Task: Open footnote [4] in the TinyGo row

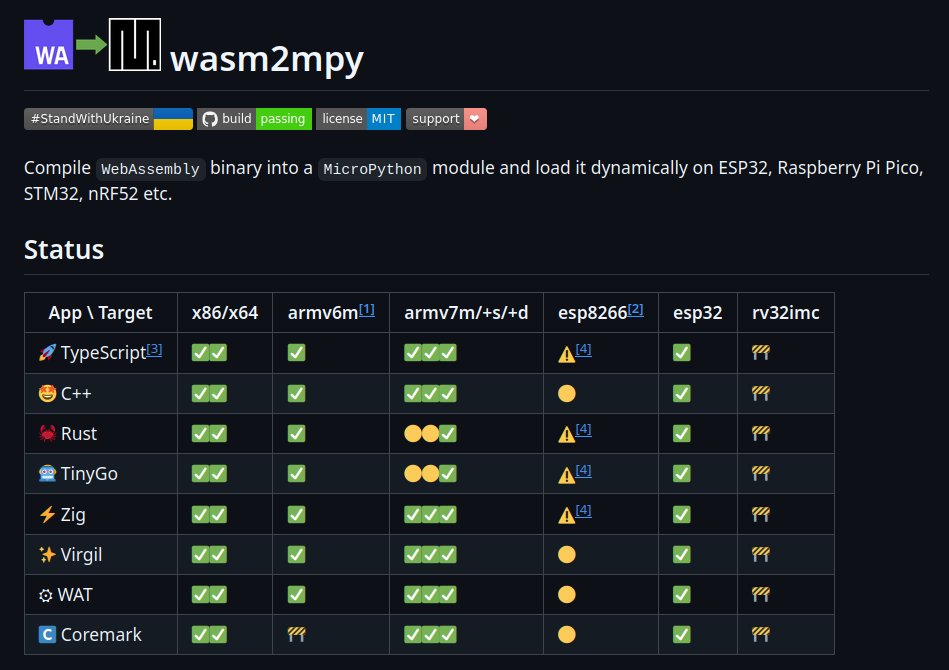Action: pyautogui.click(x=583, y=470)
